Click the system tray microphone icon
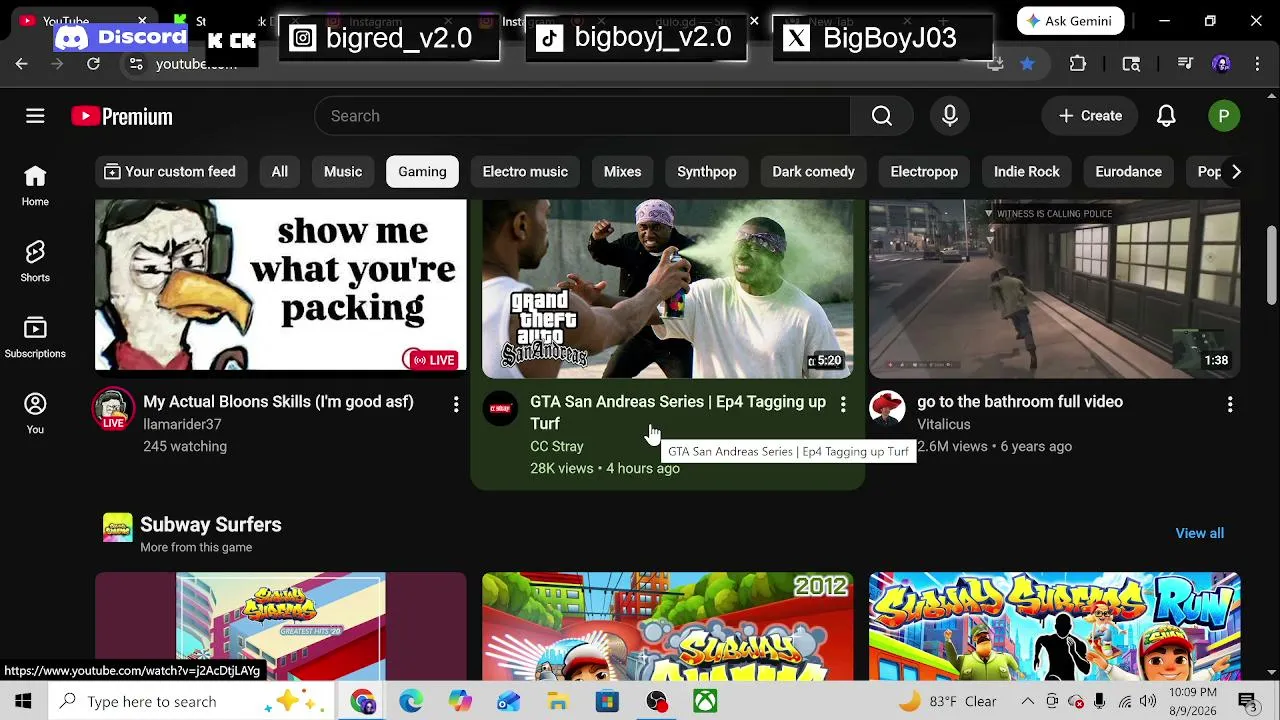This screenshot has width=1280, height=720. 1100,701
